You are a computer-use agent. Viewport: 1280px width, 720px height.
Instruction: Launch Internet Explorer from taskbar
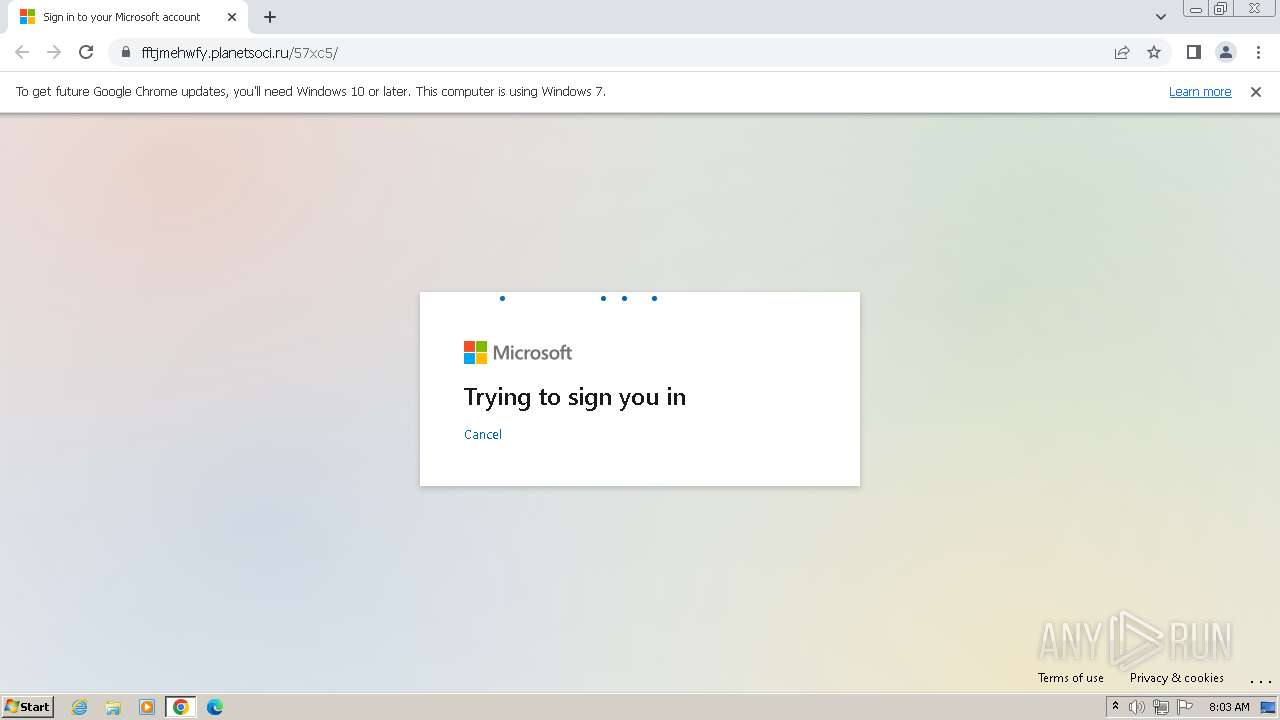click(x=80, y=707)
